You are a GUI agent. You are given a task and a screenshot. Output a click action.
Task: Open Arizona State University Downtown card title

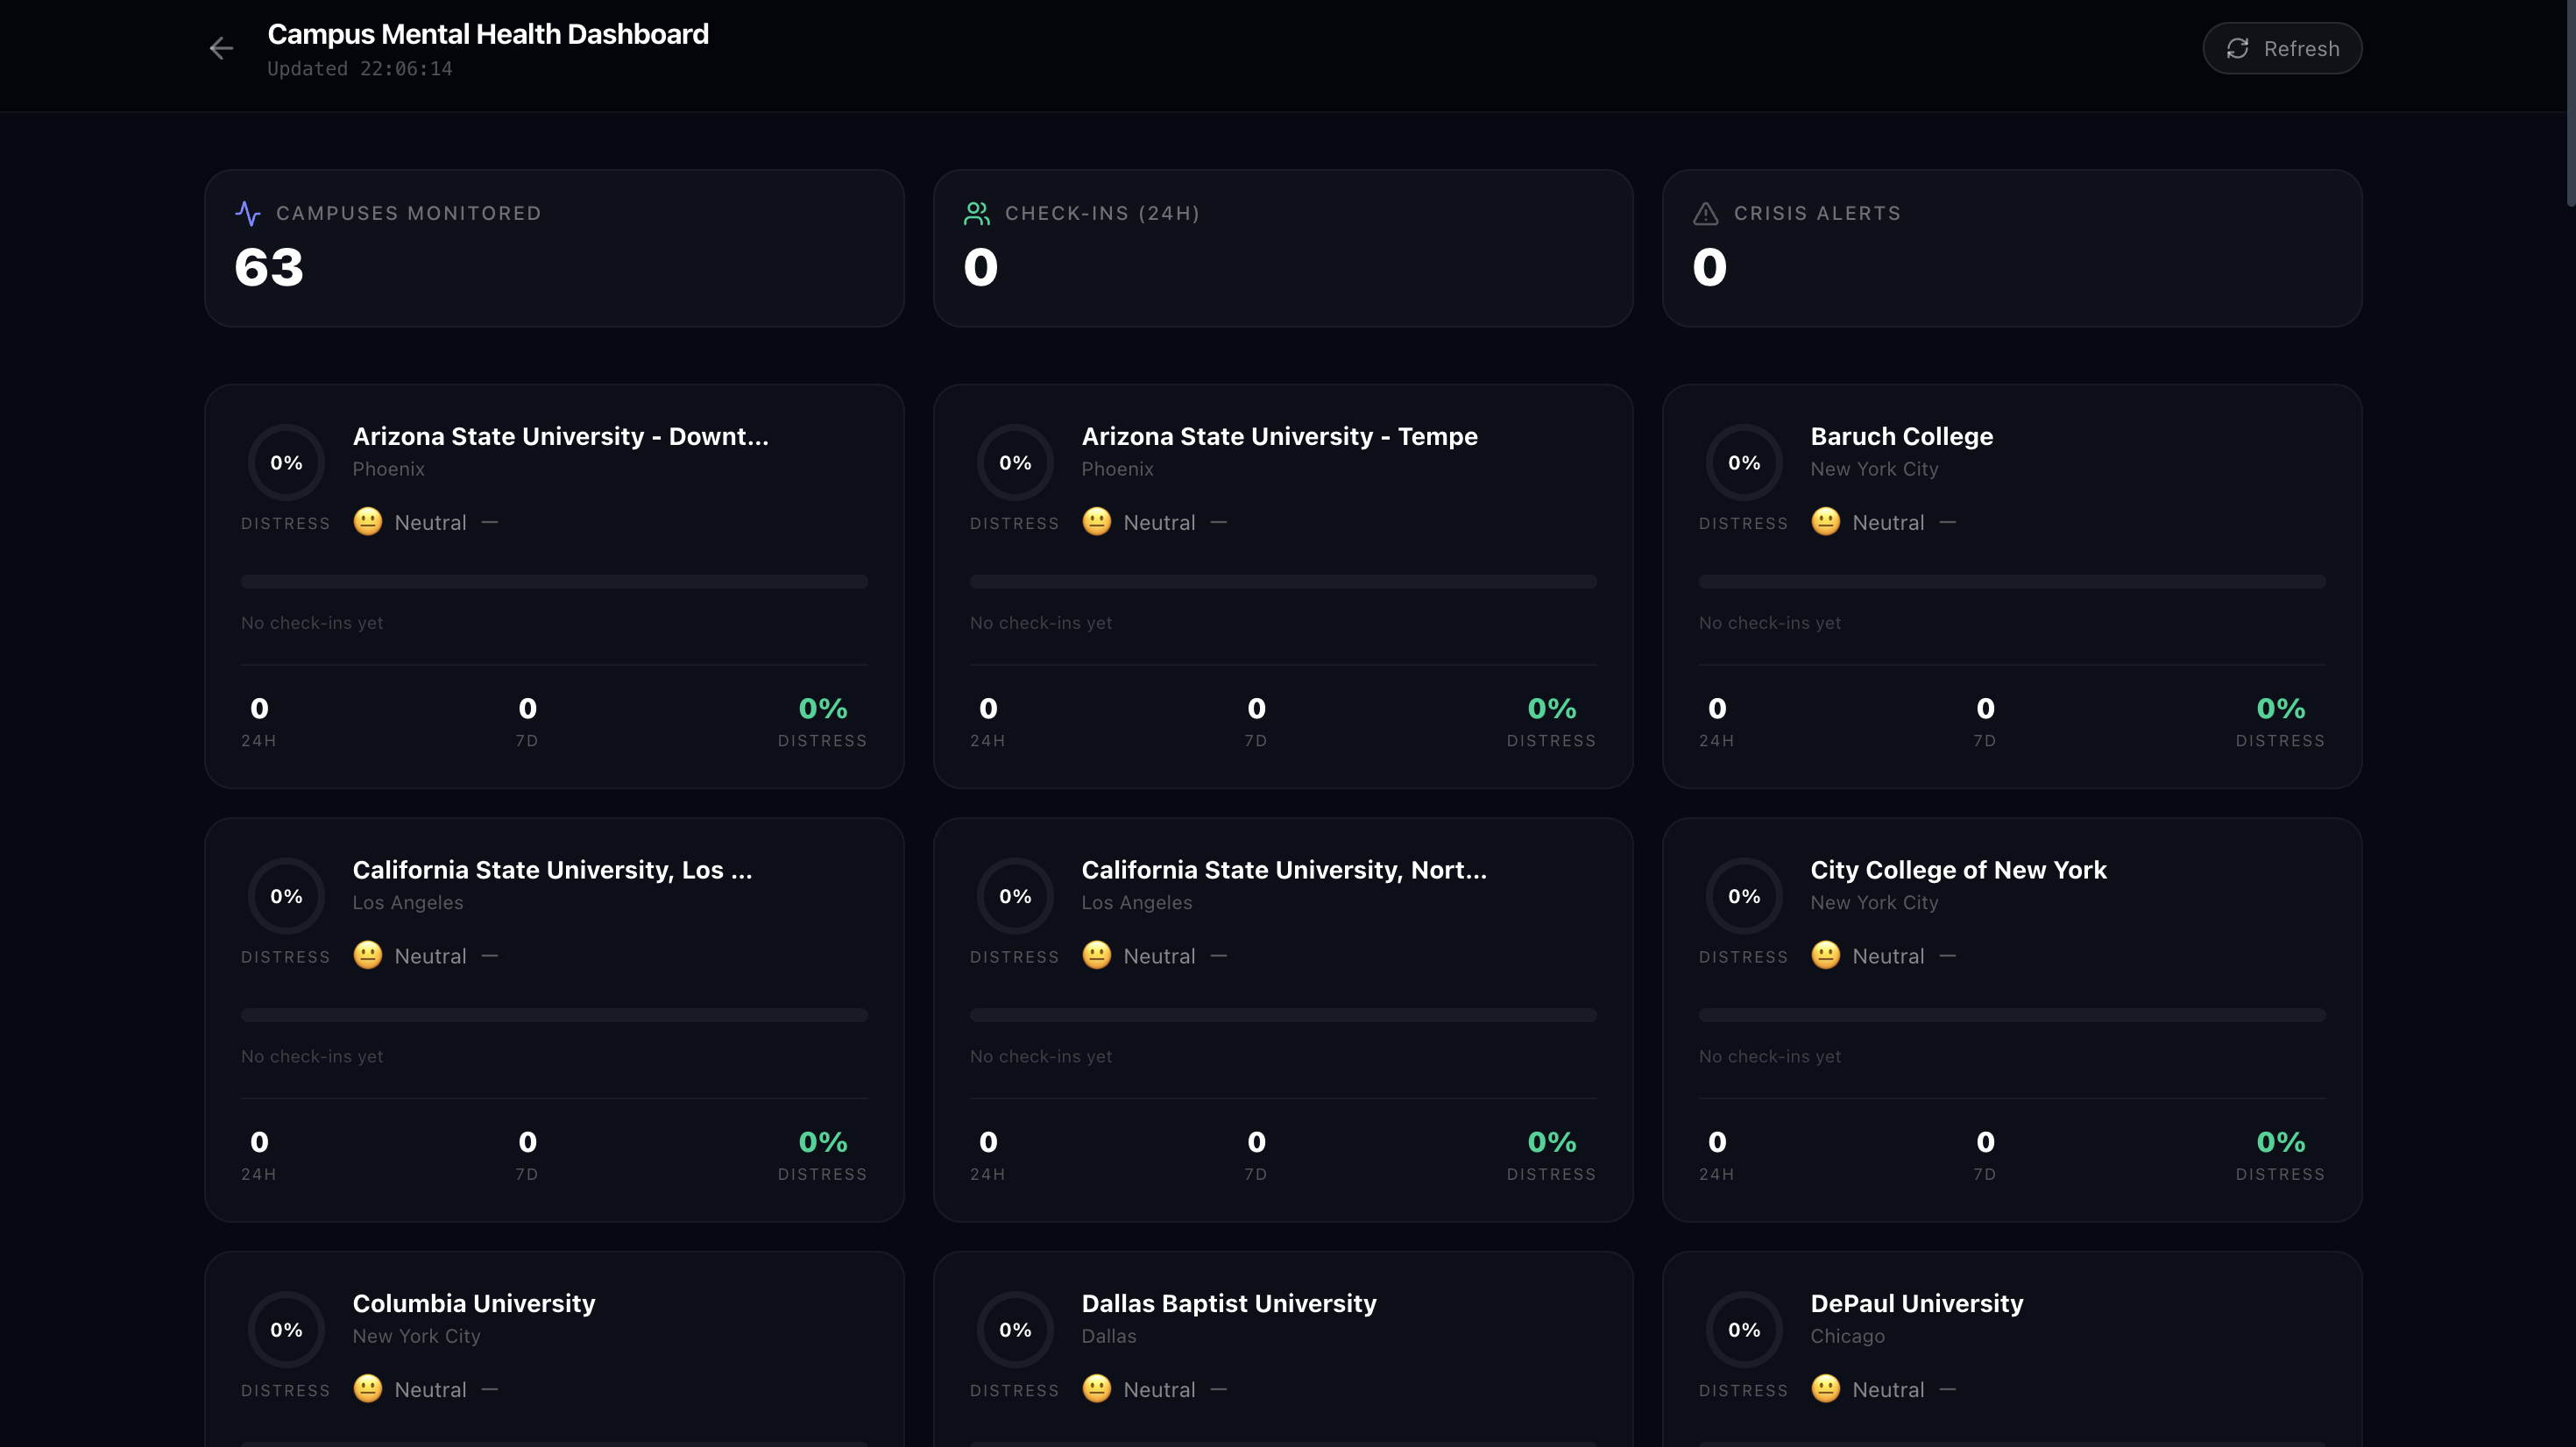point(560,436)
